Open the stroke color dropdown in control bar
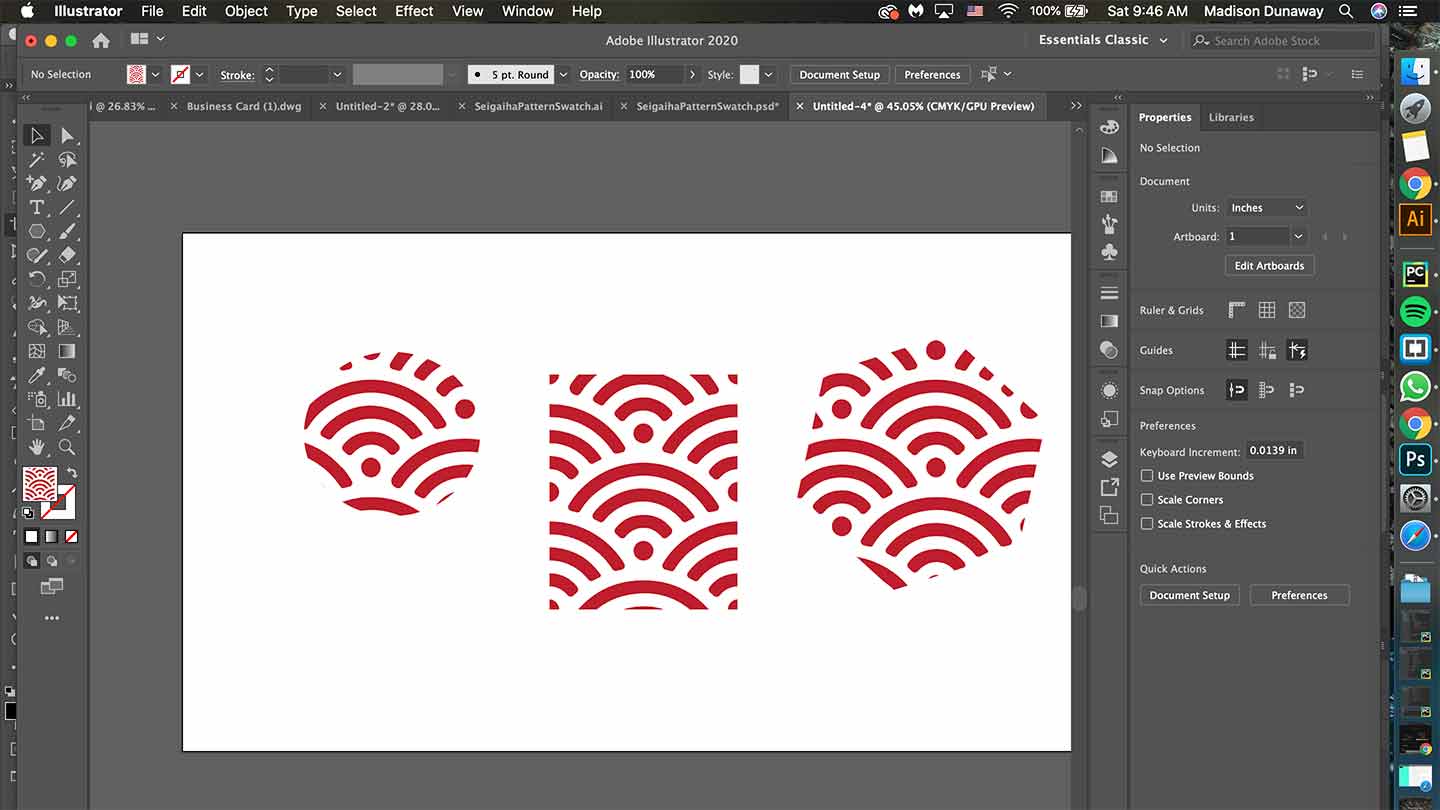1440x810 pixels. 200,75
